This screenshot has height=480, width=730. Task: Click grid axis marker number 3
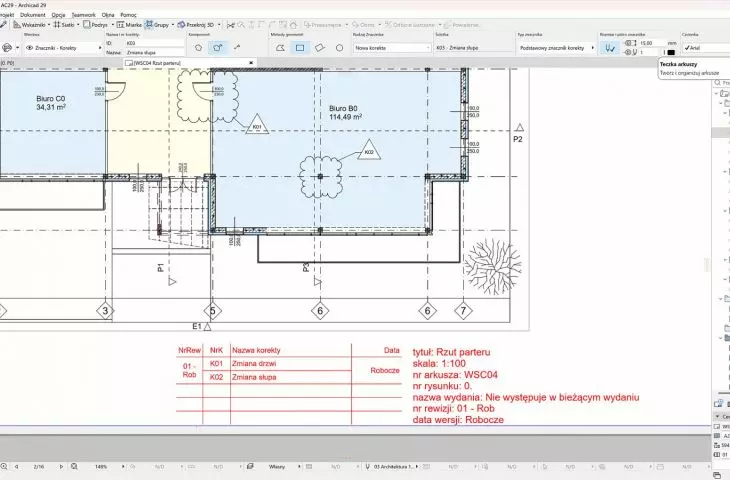click(105, 311)
